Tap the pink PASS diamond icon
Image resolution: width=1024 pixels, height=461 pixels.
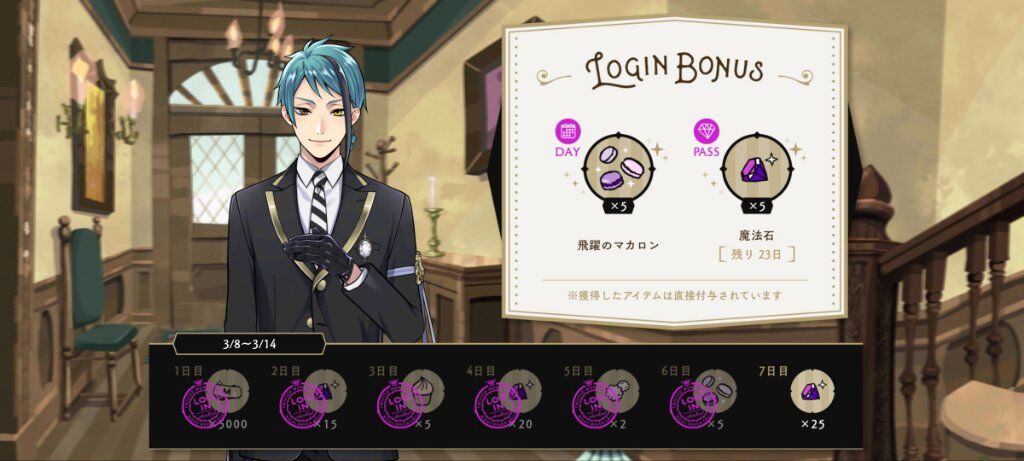point(706,132)
